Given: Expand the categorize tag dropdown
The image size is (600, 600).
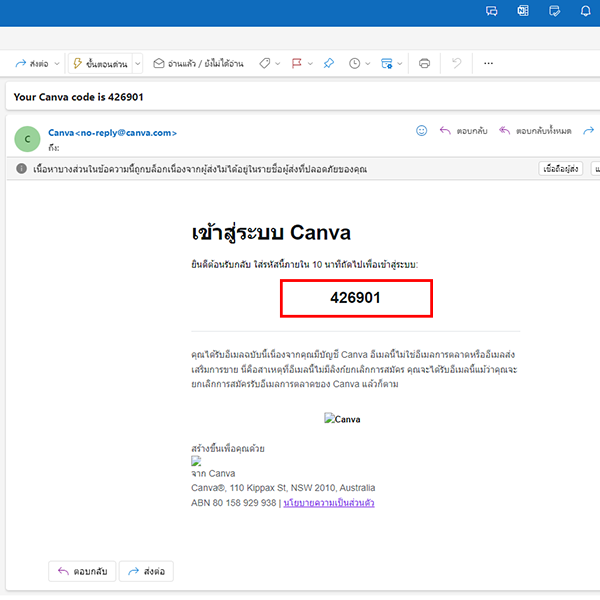Looking at the screenshot, I should tap(278, 64).
